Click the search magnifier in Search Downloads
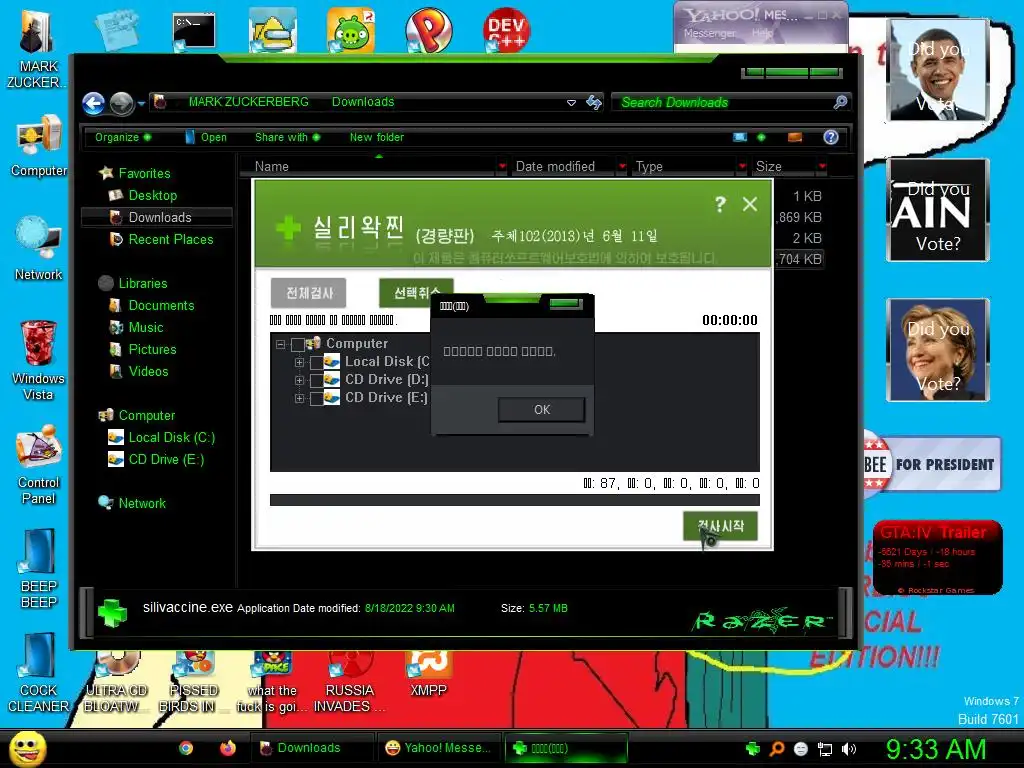Viewport: 1024px width, 768px height. tap(840, 102)
